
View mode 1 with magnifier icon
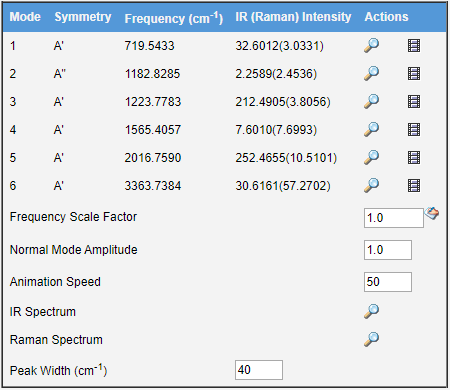pos(371,45)
